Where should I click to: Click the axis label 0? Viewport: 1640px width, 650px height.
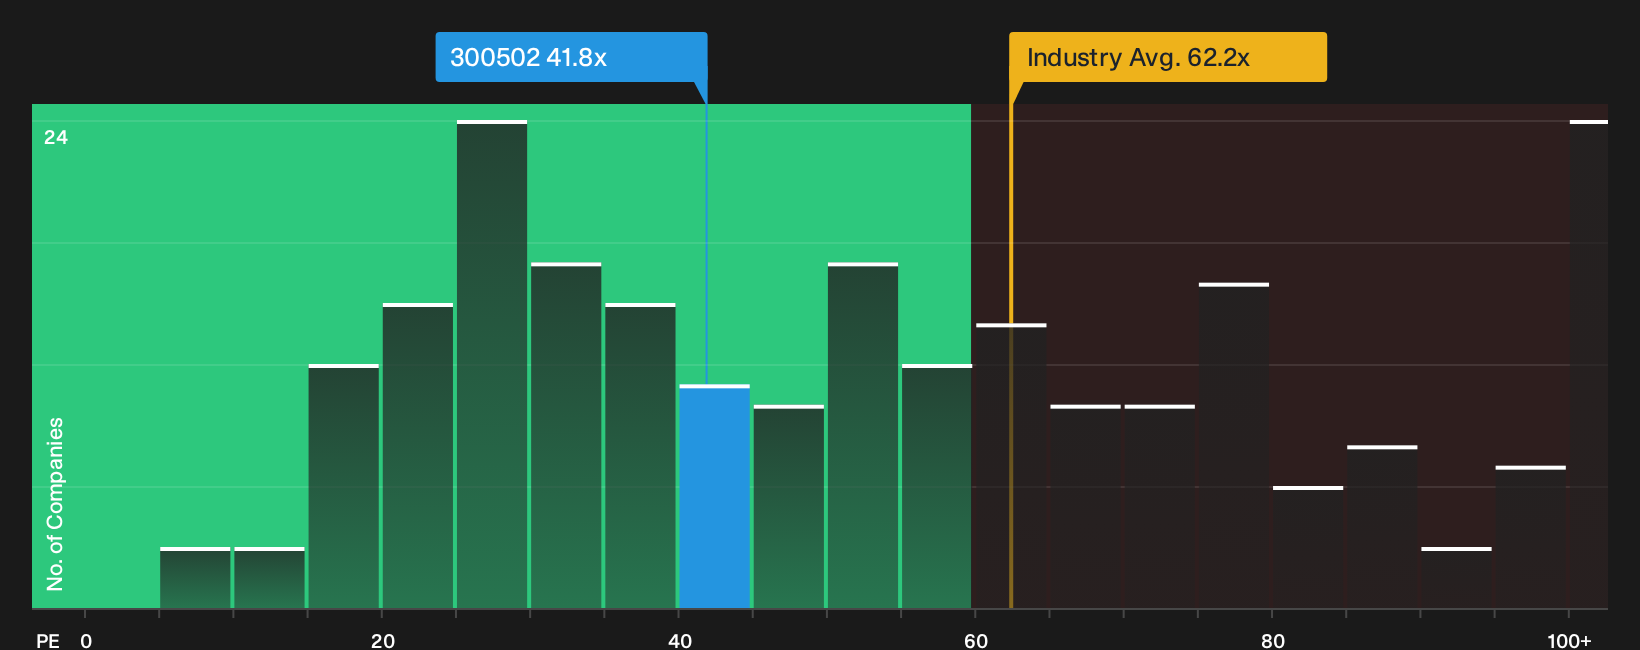coord(86,640)
